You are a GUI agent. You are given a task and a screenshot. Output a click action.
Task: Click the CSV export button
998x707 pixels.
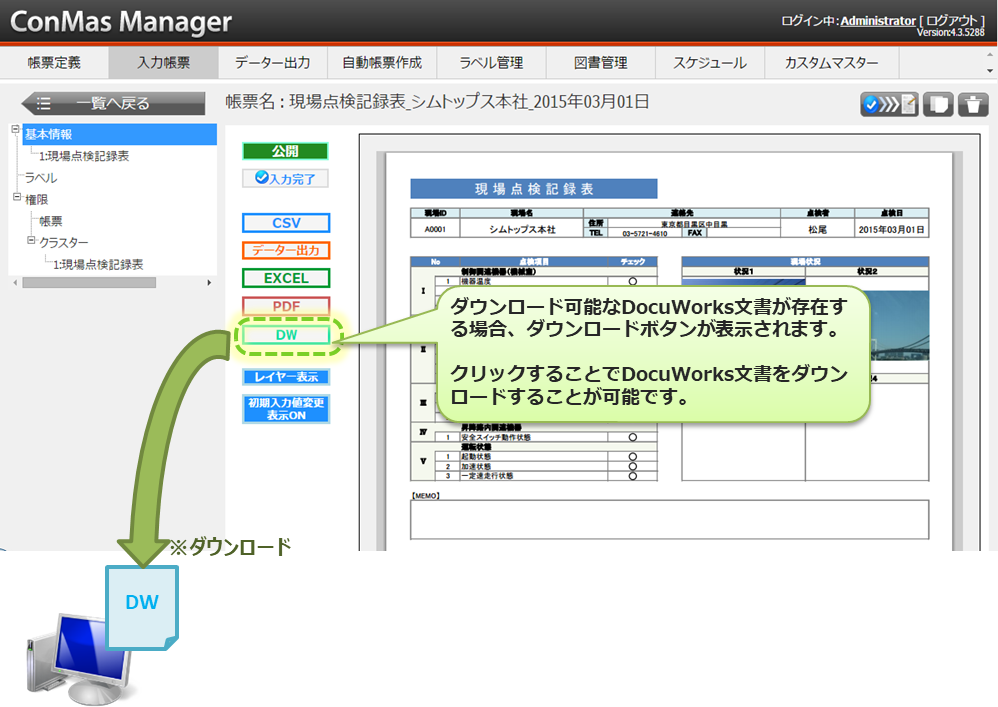tap(286, 223)
